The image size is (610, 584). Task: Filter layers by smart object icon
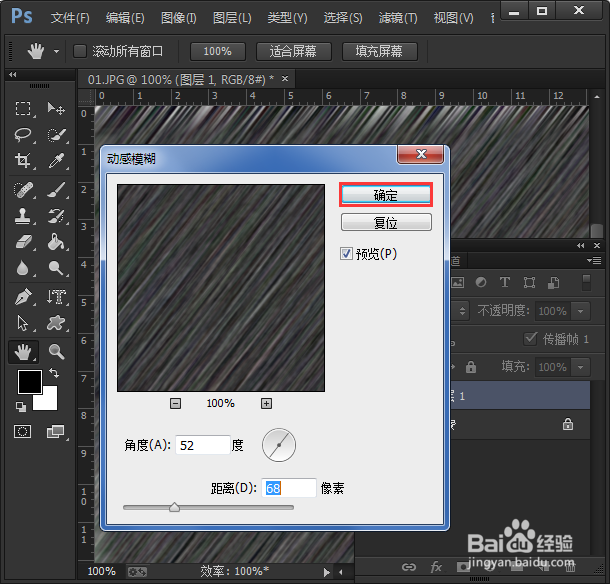554,282
